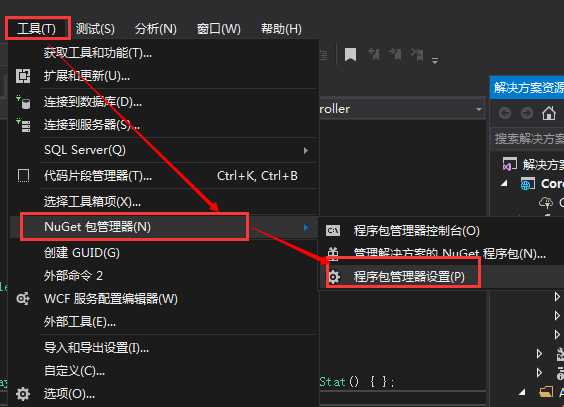Click the Connect to Database icon
Screen dimensions: 564x407
pos(24,102)
